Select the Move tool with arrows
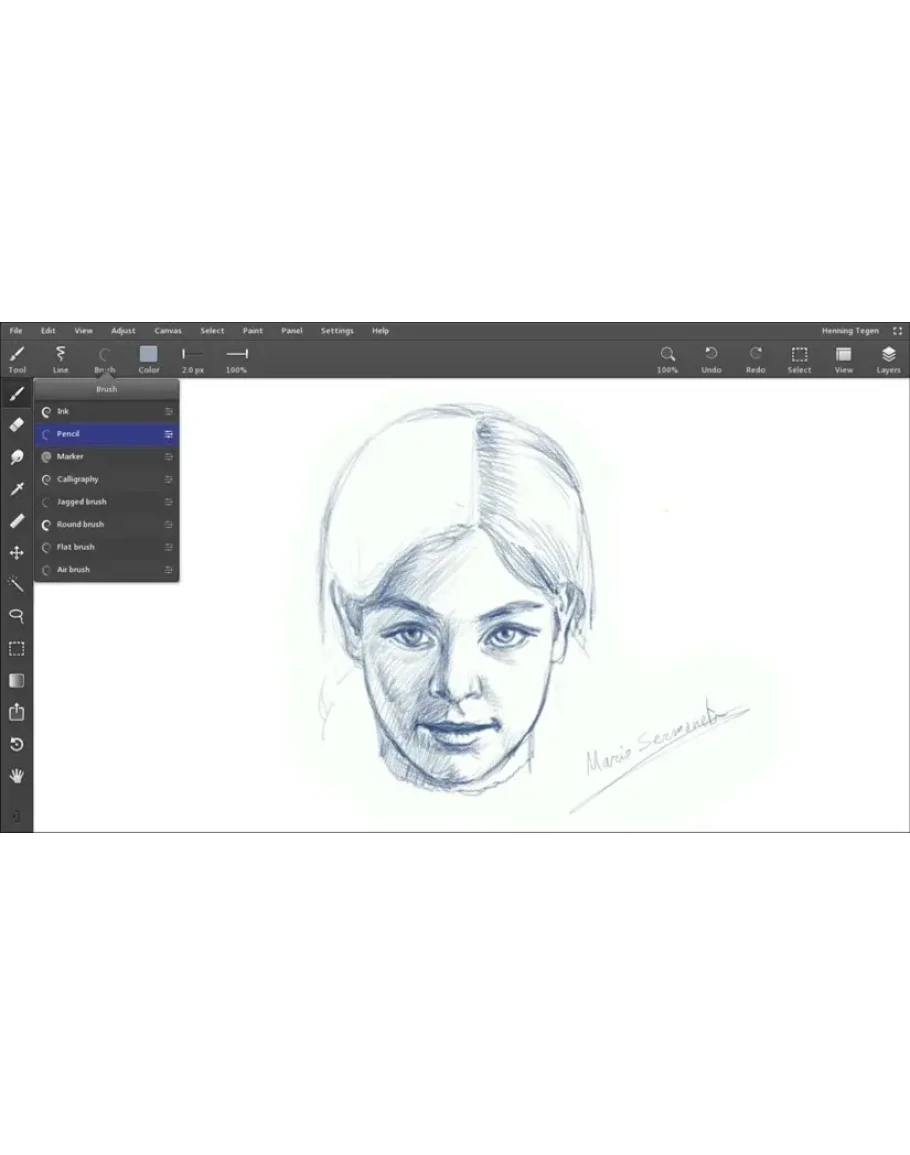Screen dimensions: 910x1155 coord(16,553)
